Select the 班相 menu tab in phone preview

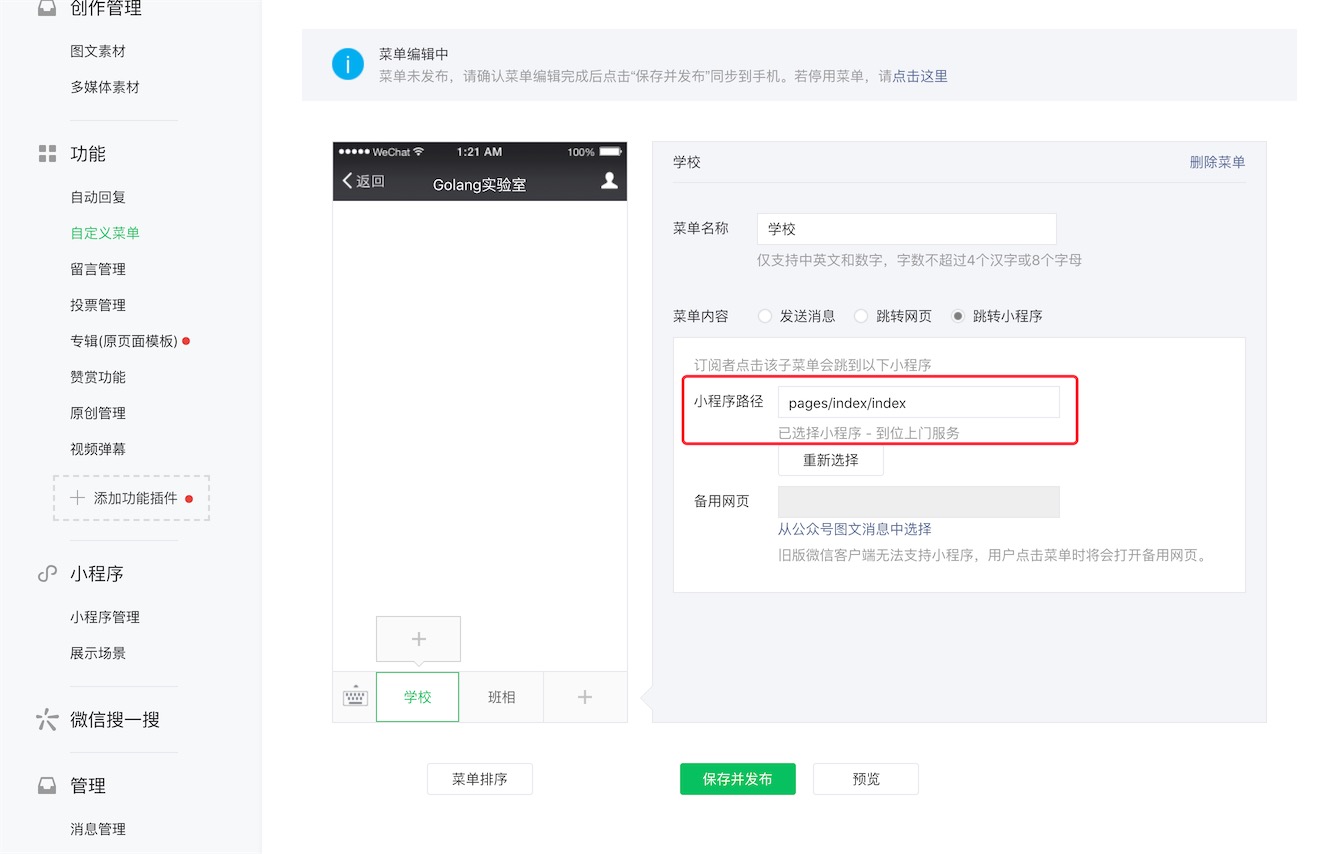point(502,697)
